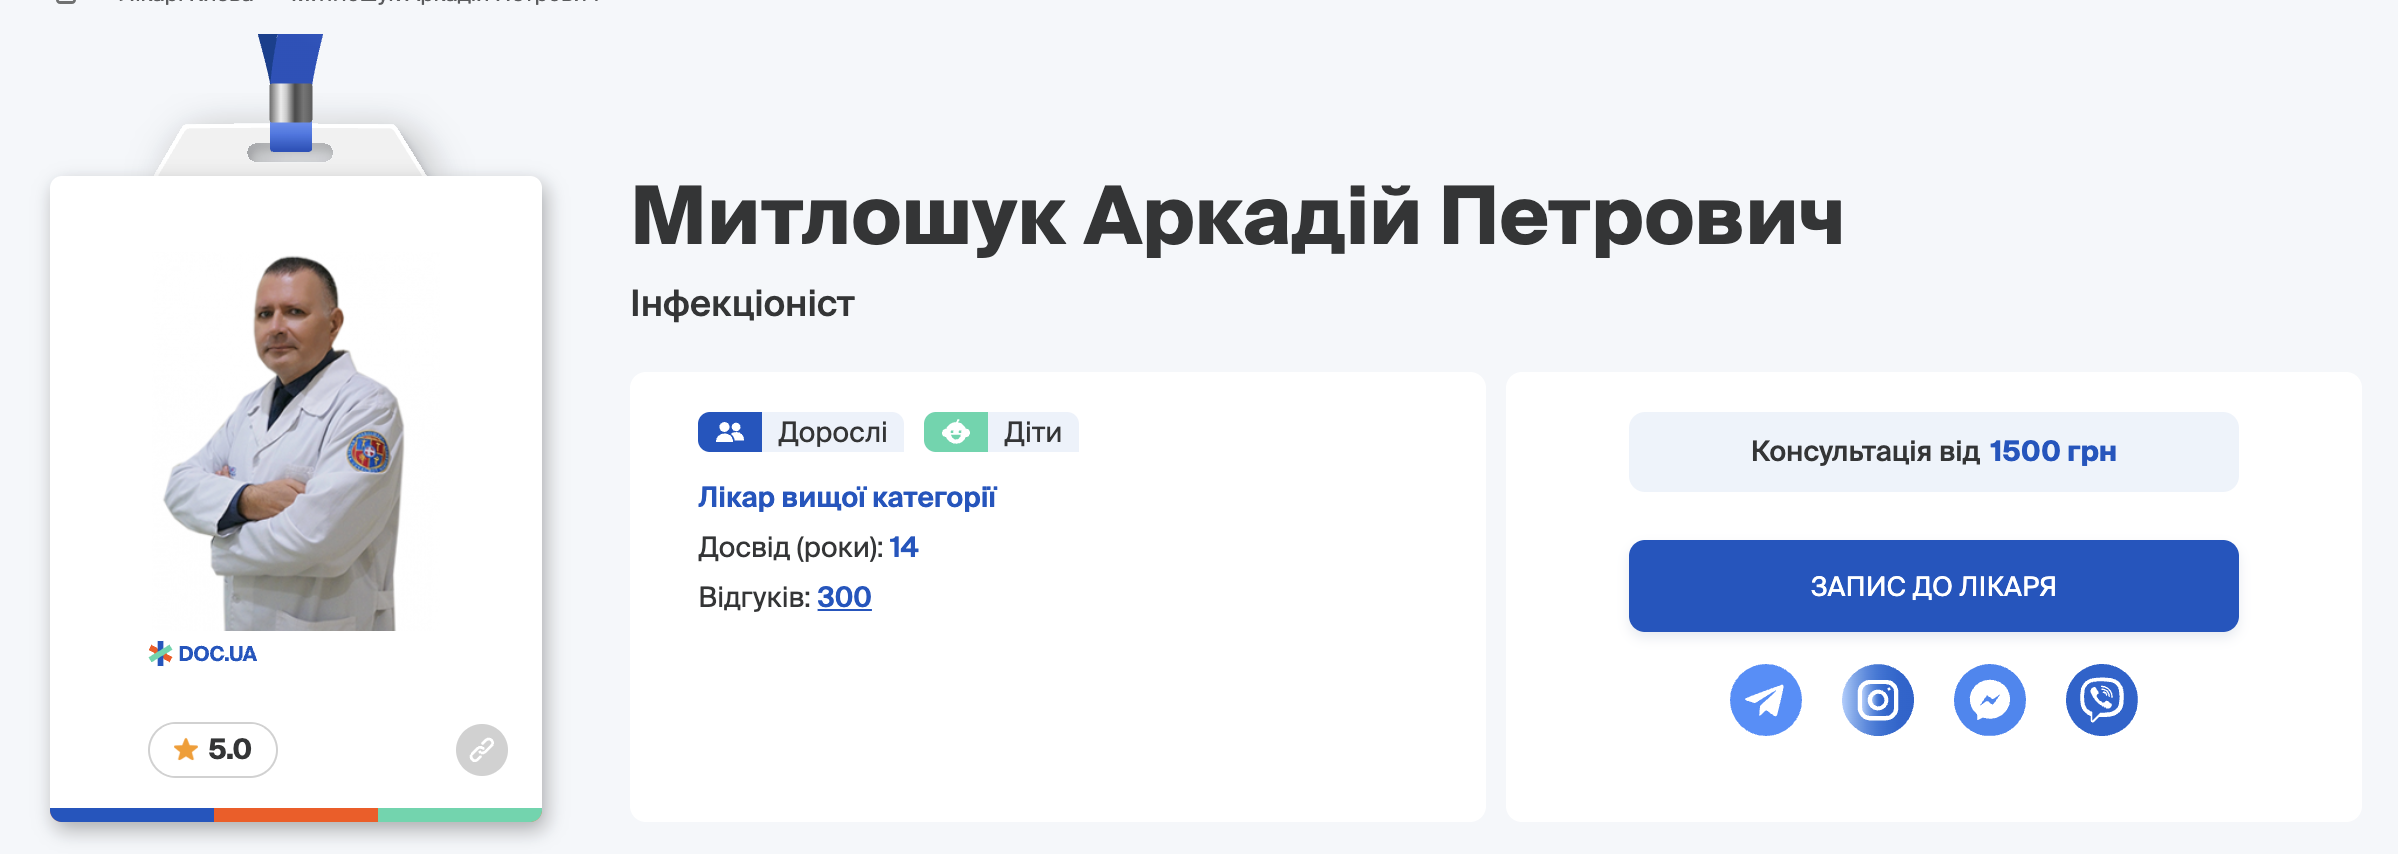The height and width of the screenshot is (854, 2398).
Task: Click the orange strip at badge bottom
Action: [296, 815]
